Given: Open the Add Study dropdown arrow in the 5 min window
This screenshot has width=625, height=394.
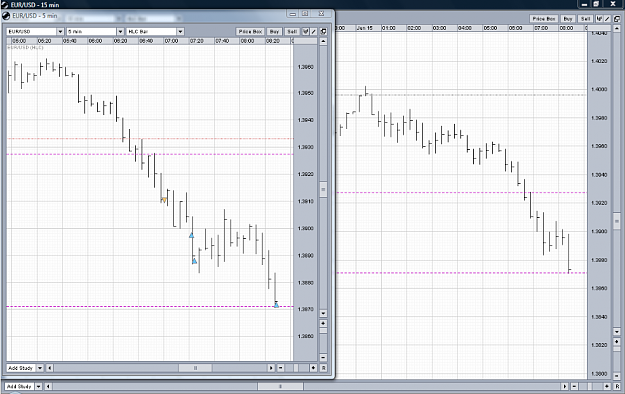Looking at the screenshot, I should [x=40, y=368].
